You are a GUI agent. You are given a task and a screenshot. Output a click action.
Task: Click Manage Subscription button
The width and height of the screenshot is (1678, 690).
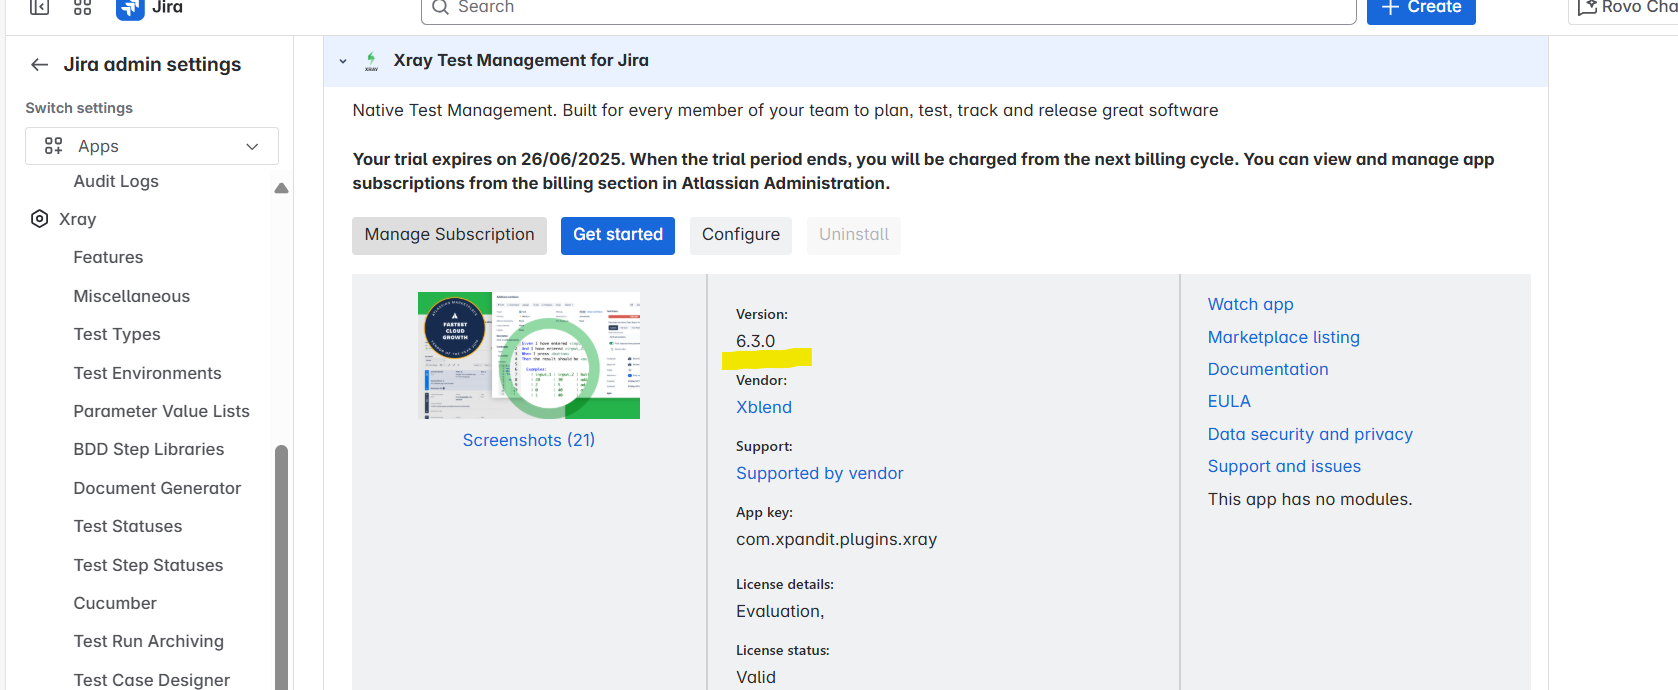[x=449, y=235]
